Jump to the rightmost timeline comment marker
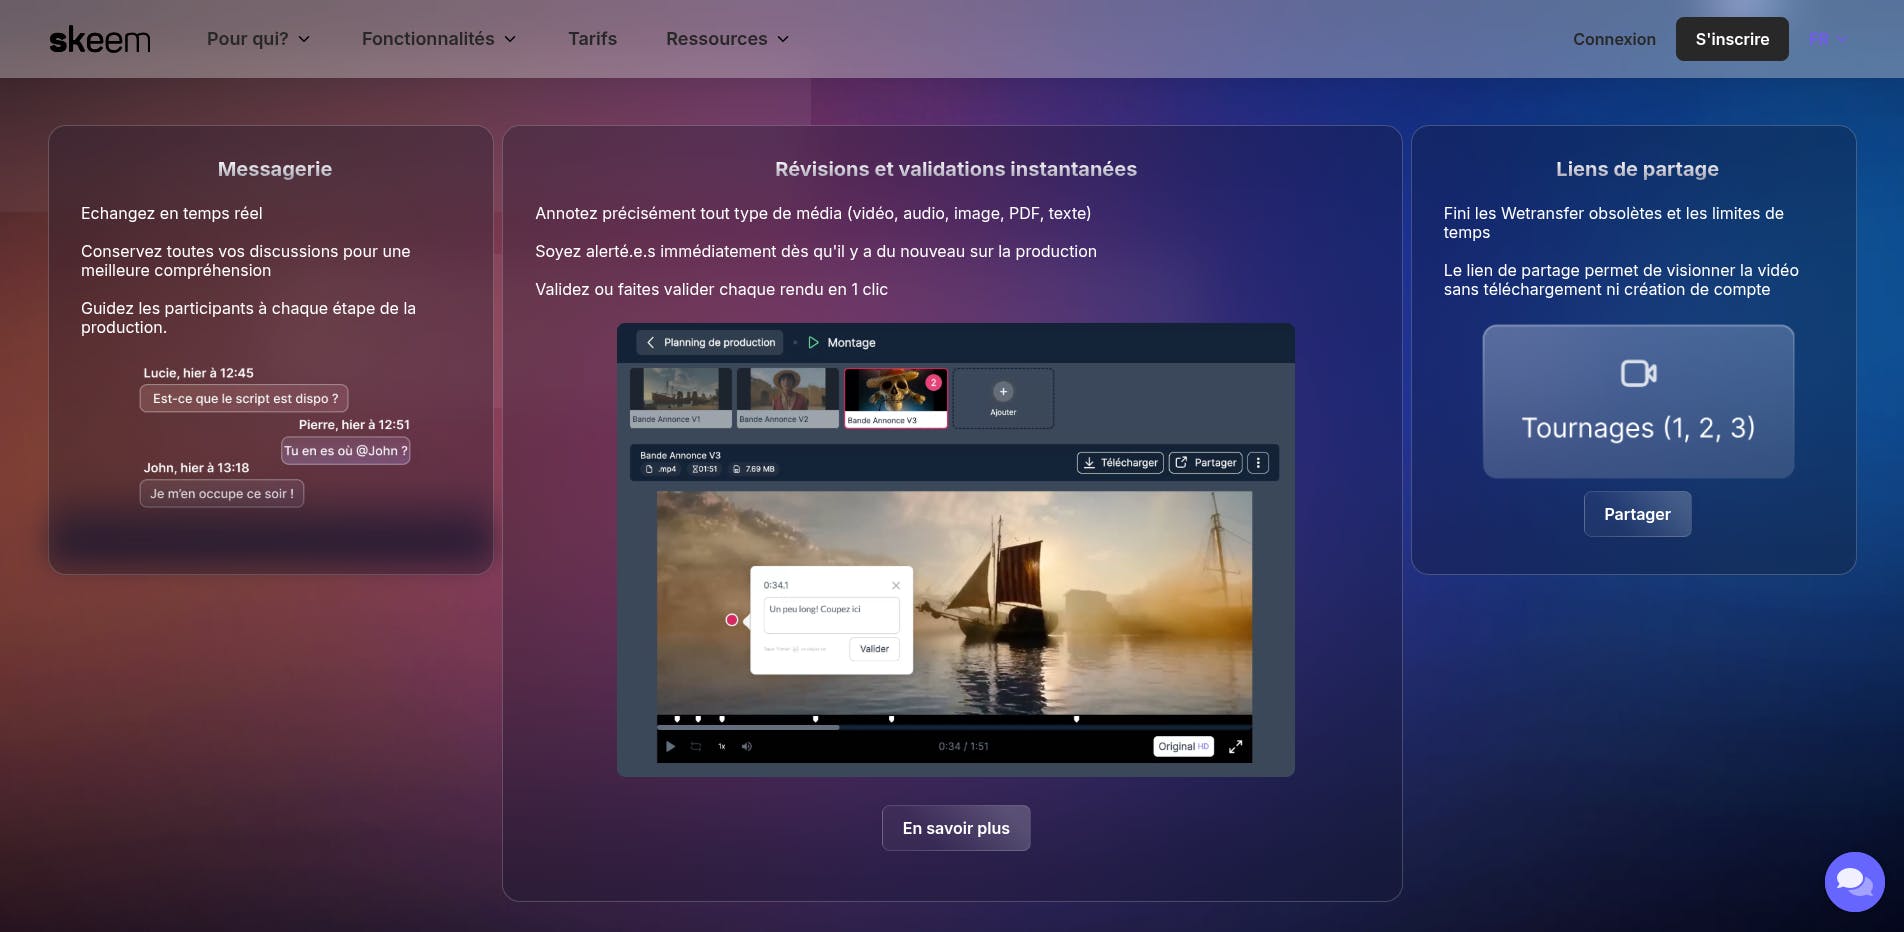 click(1076, 719)
